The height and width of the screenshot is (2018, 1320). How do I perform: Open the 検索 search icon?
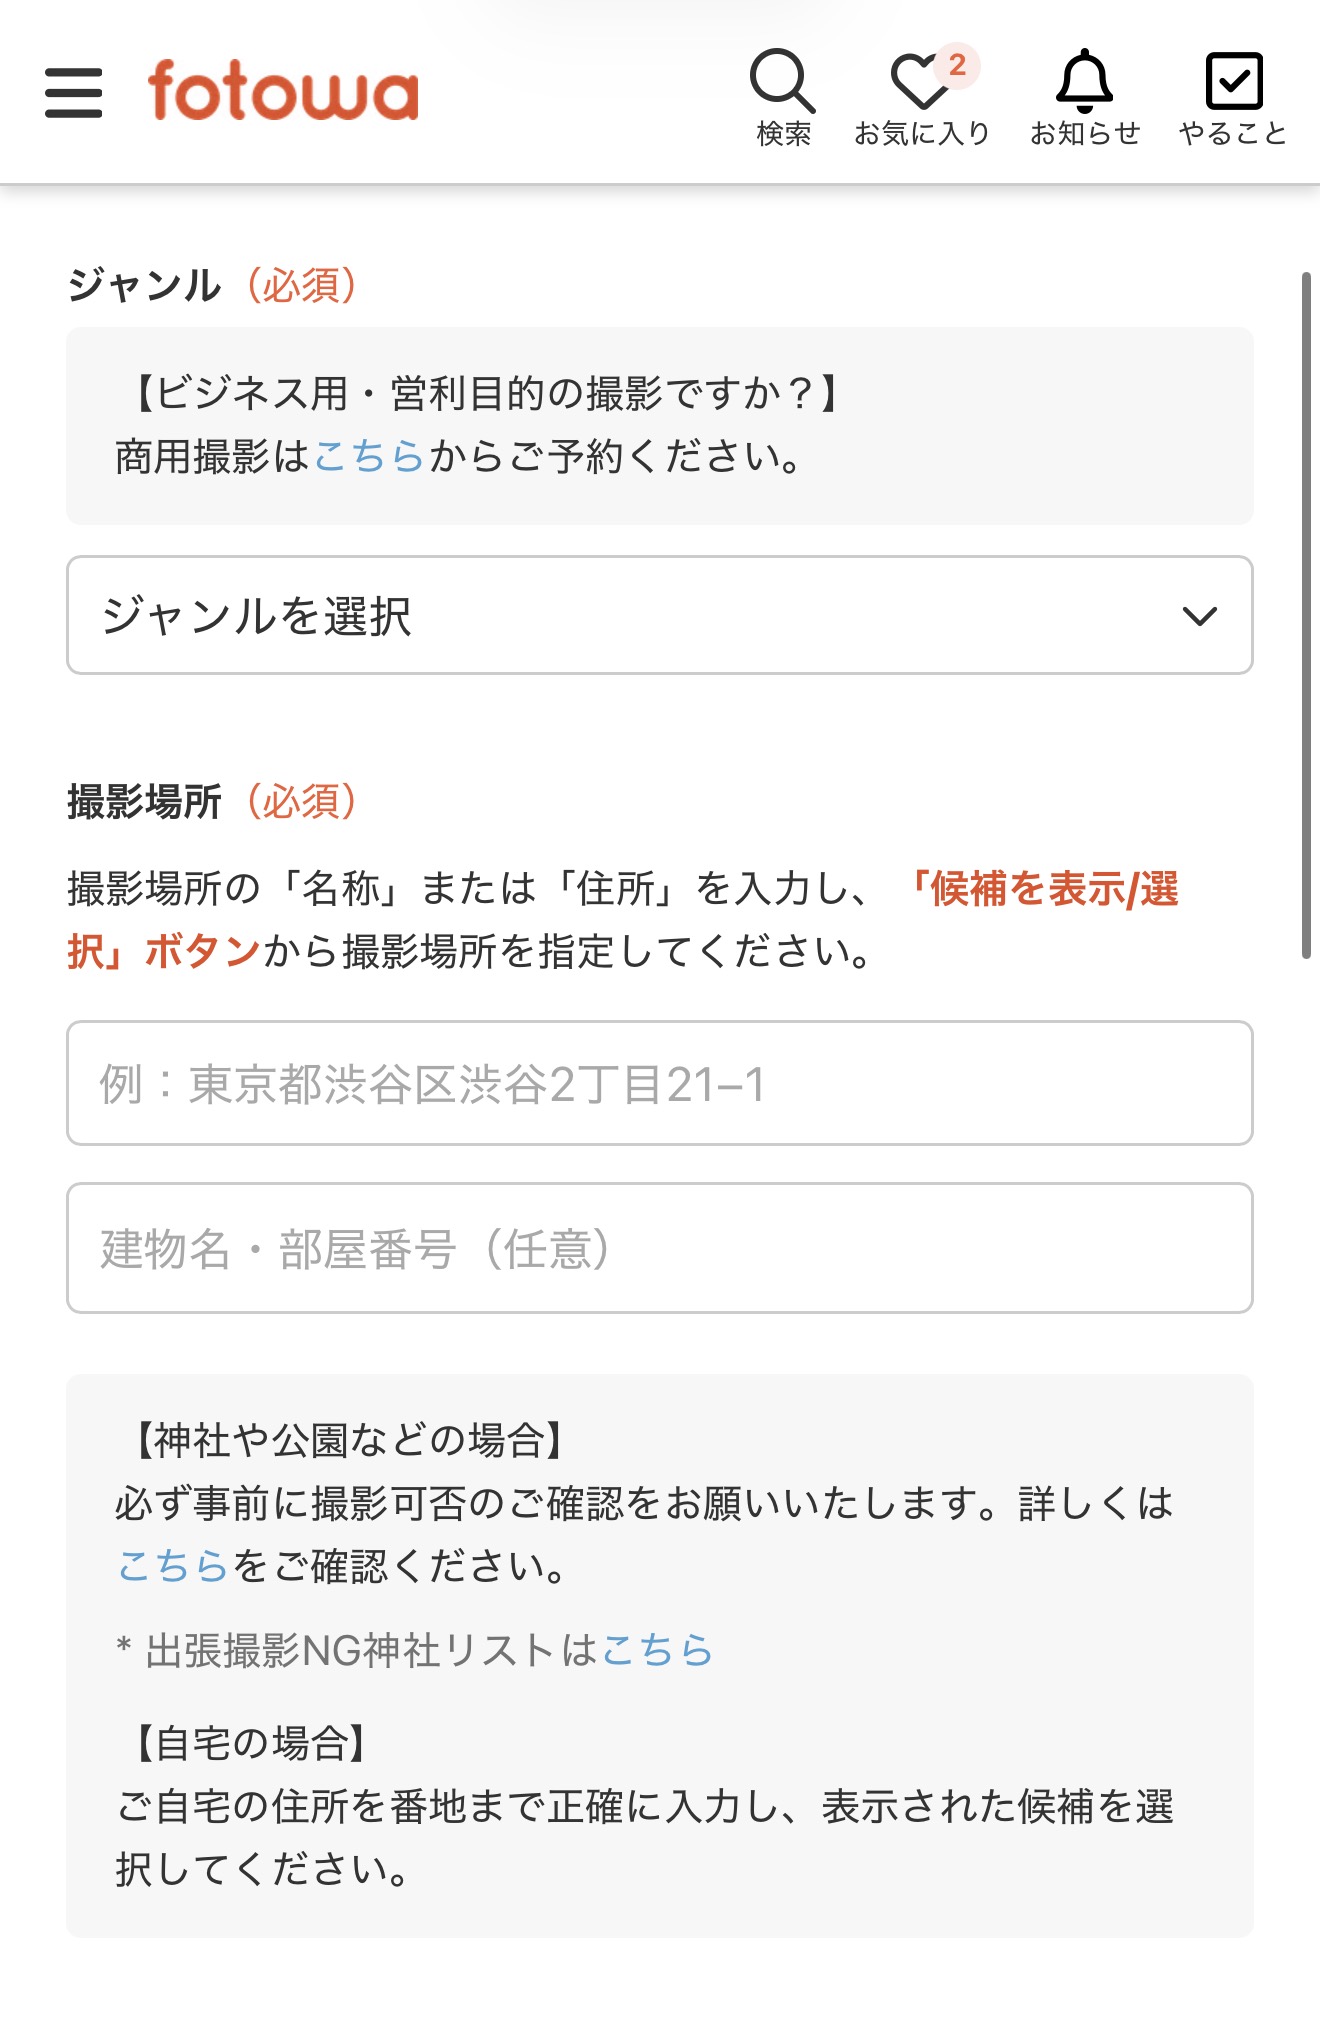(785, 93)
